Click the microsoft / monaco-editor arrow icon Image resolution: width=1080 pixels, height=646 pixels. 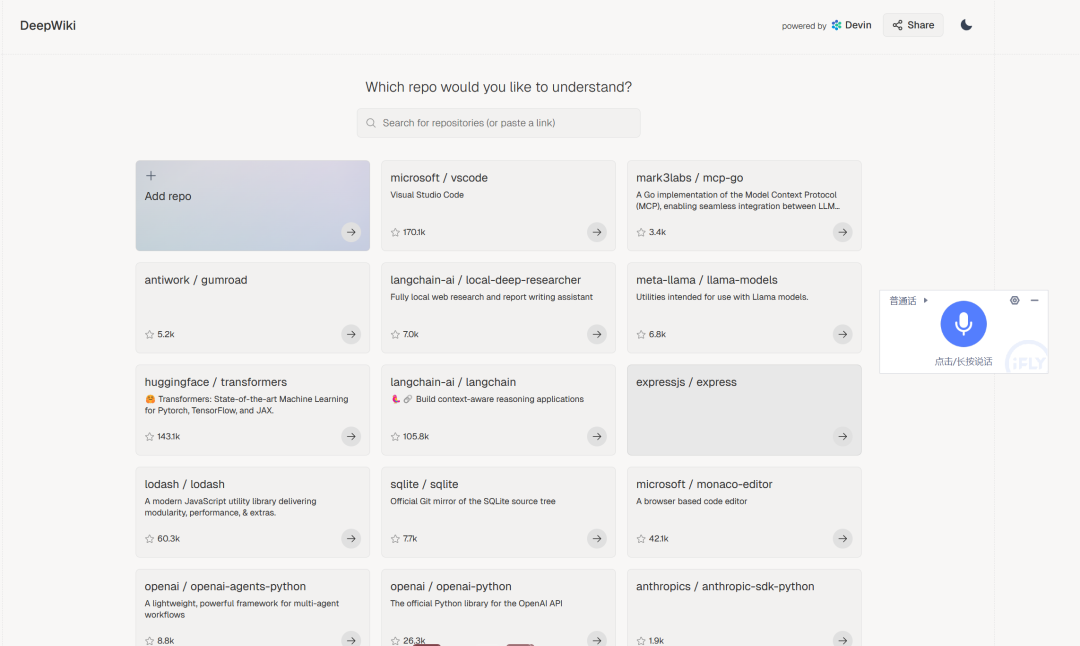click(x=842, y=538)
